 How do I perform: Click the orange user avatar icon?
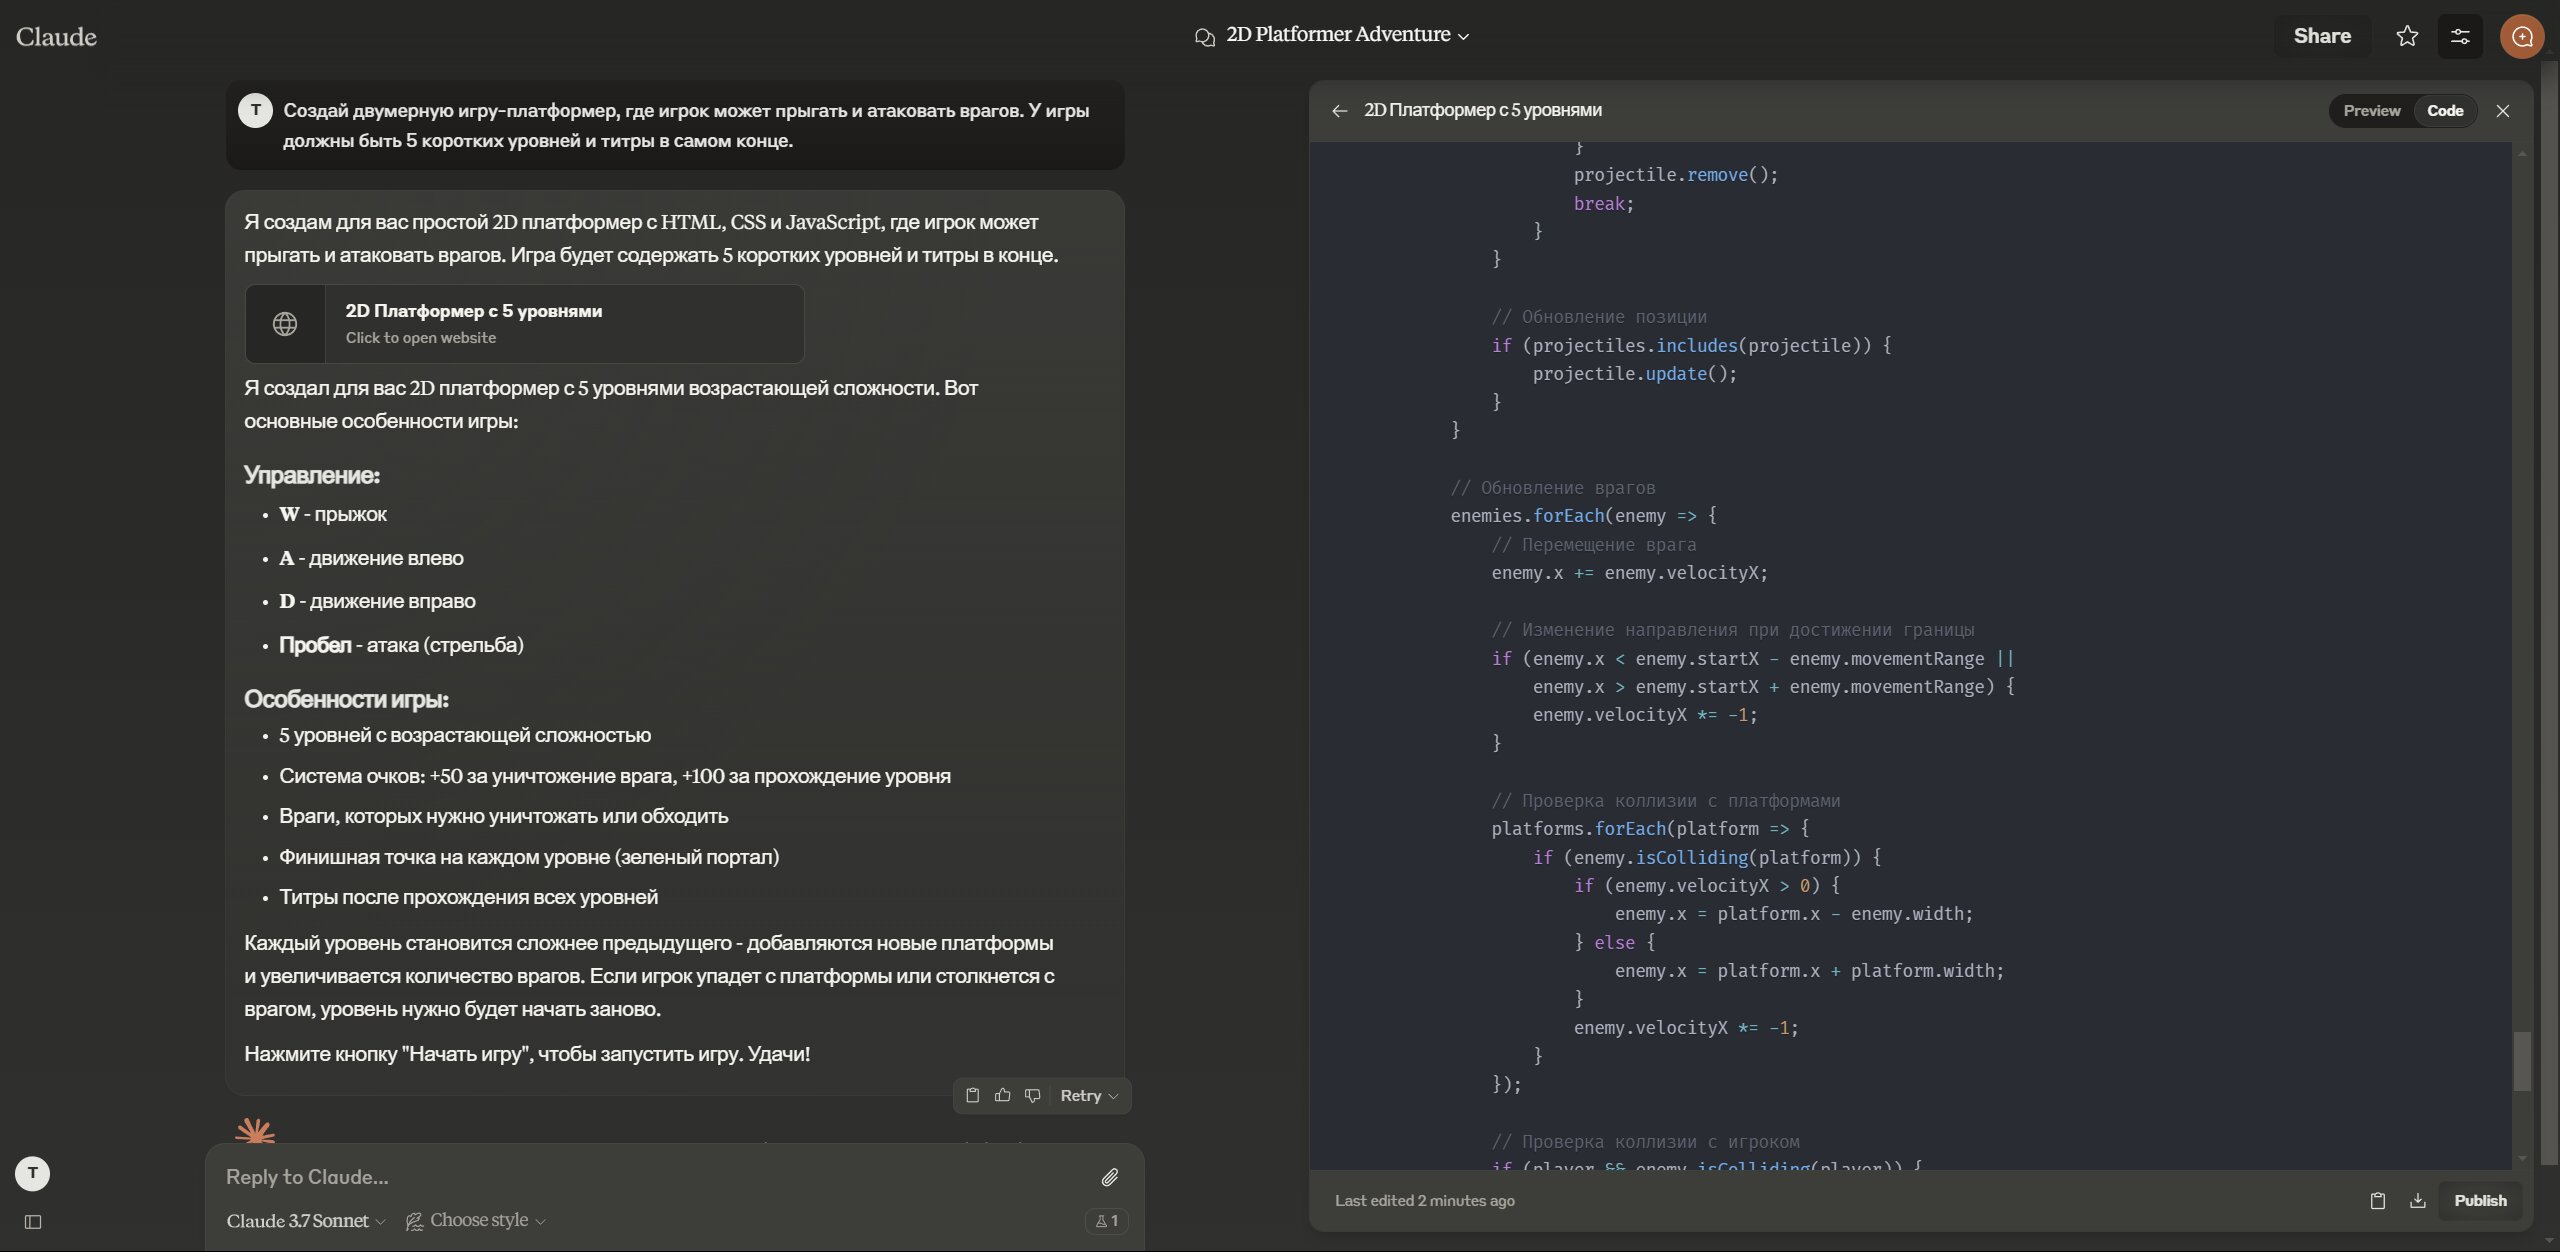click(x=2522, y=36)
